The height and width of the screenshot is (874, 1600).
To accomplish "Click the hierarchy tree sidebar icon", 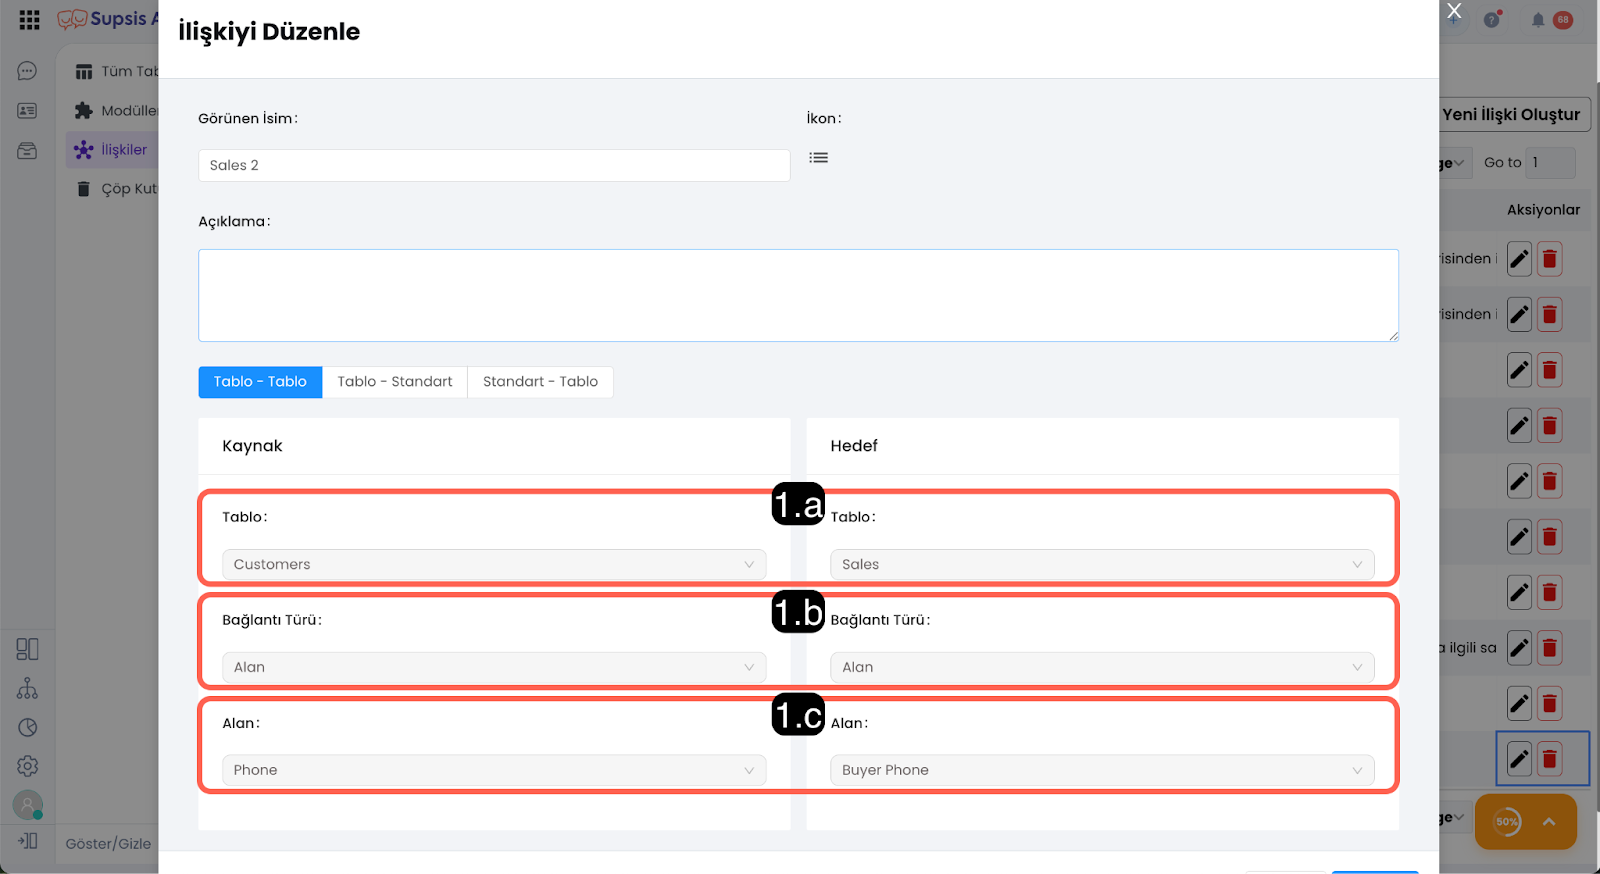I will [x=27, y=689].
